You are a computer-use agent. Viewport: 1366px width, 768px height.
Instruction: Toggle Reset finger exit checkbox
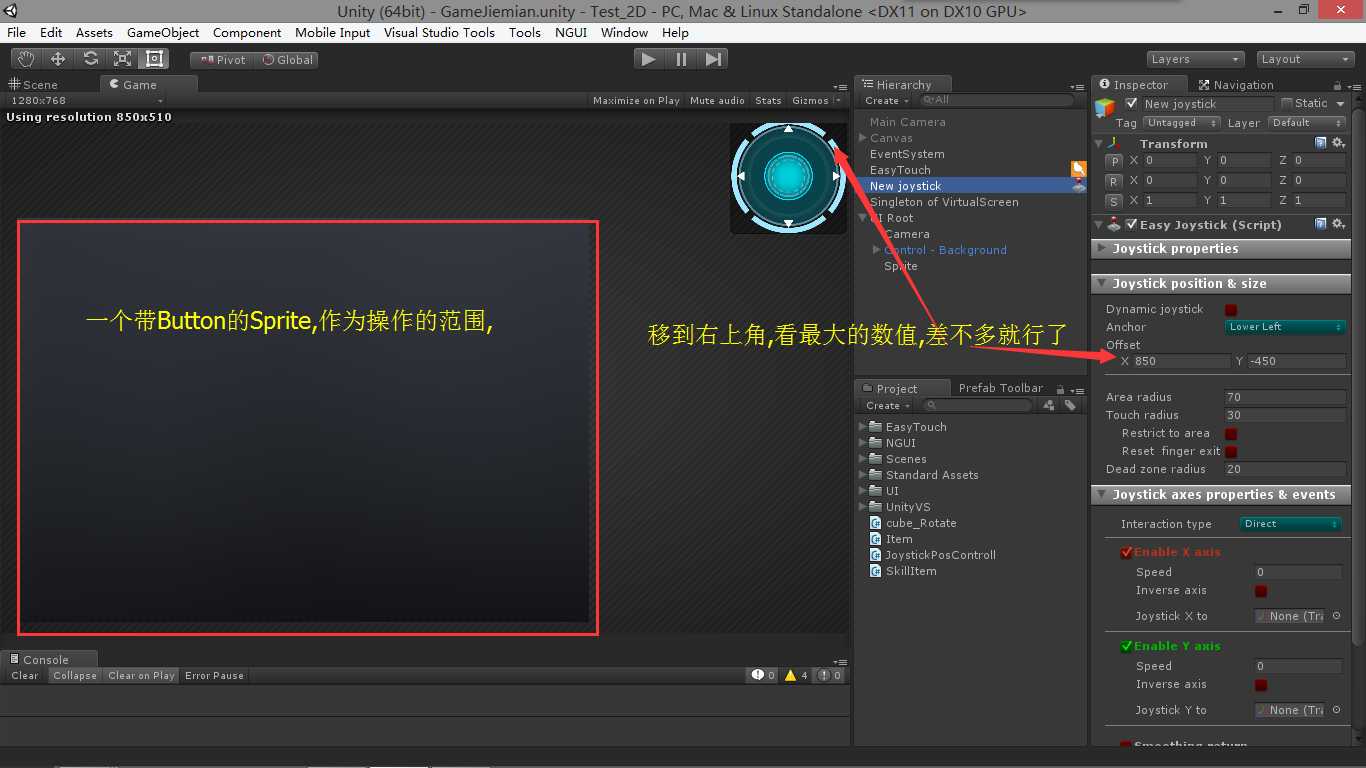(x=1231, y=451)
